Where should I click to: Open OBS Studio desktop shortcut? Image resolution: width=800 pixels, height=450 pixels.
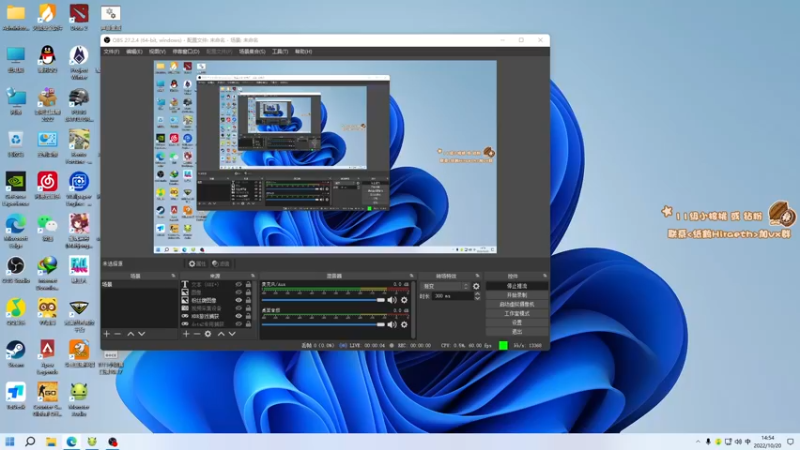[16, 269]
